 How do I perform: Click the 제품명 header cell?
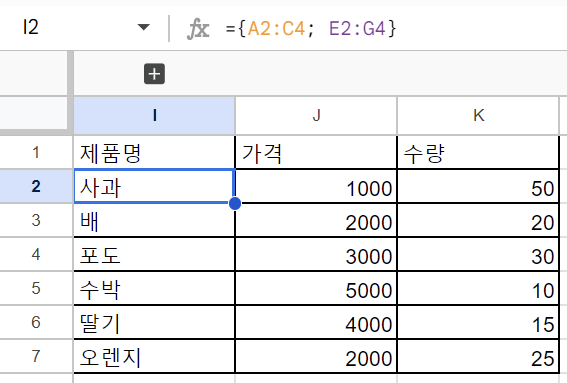[x=154, y=153]
